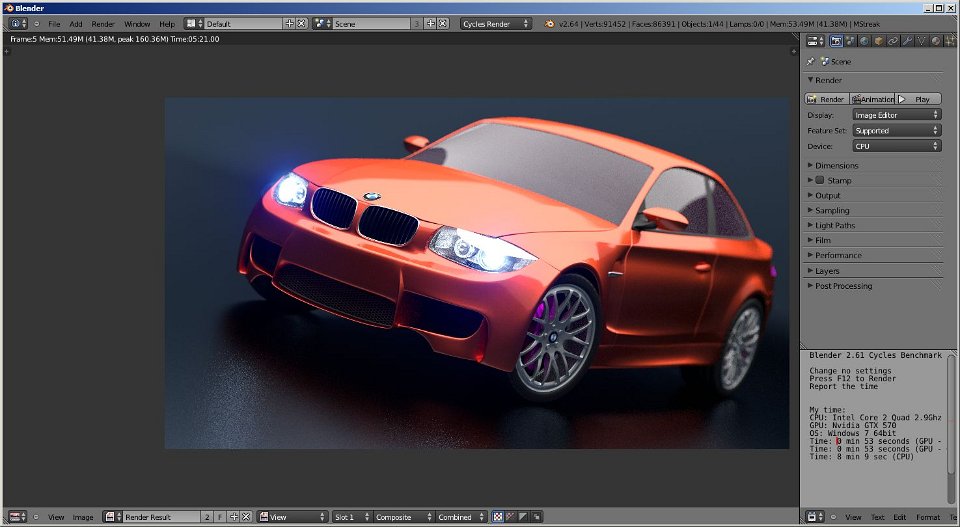
Task: Add a new scene
Action: (430, 23)
